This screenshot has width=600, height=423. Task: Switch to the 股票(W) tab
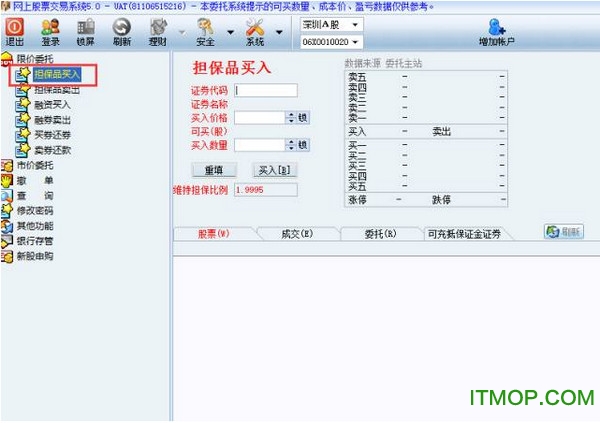214,234
